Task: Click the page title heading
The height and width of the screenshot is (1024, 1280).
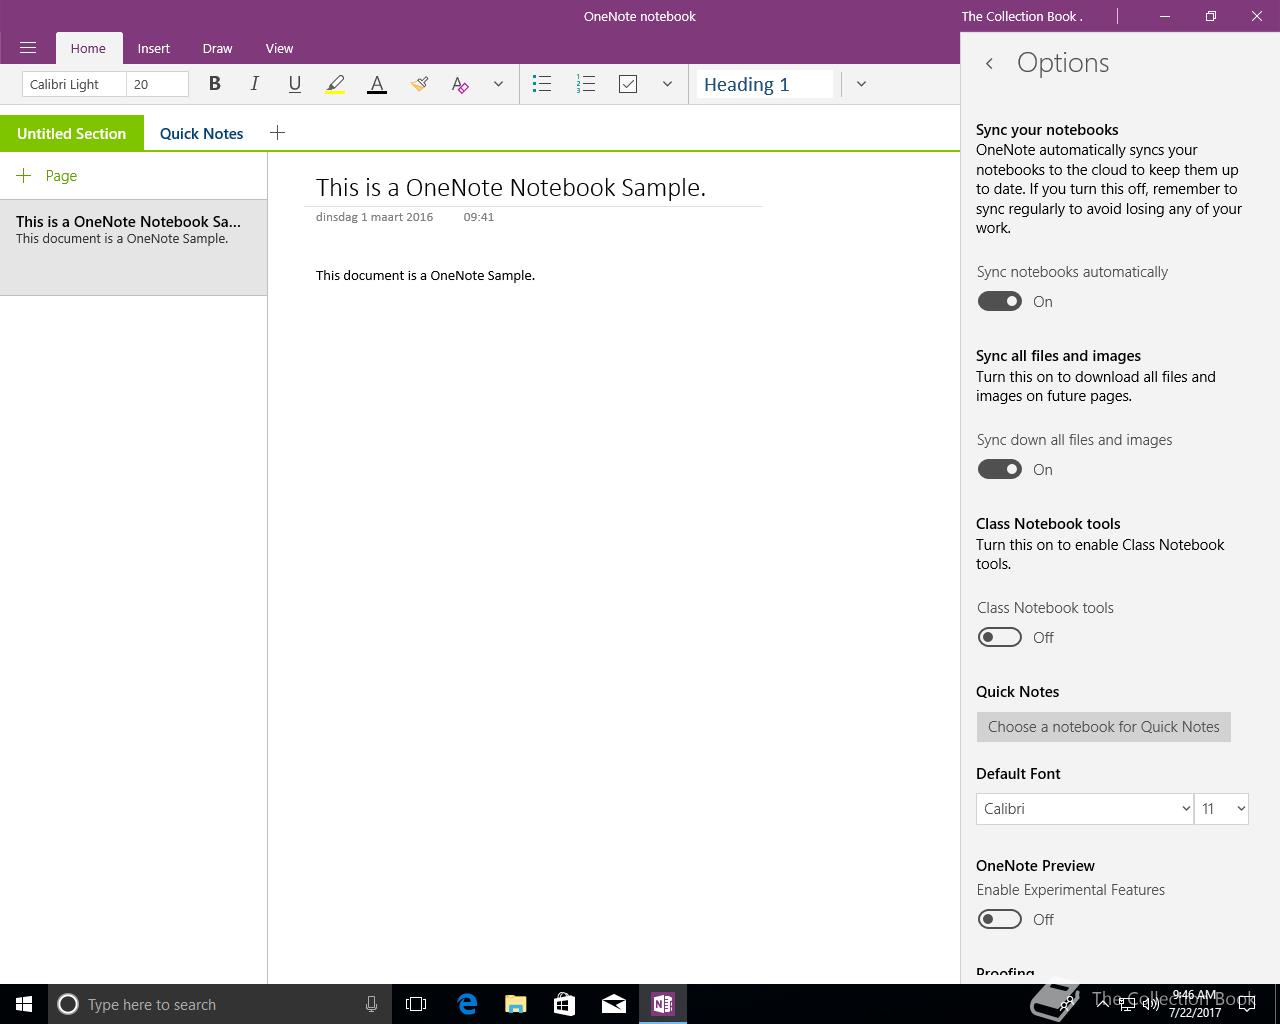Action: [x=511, y=187]
